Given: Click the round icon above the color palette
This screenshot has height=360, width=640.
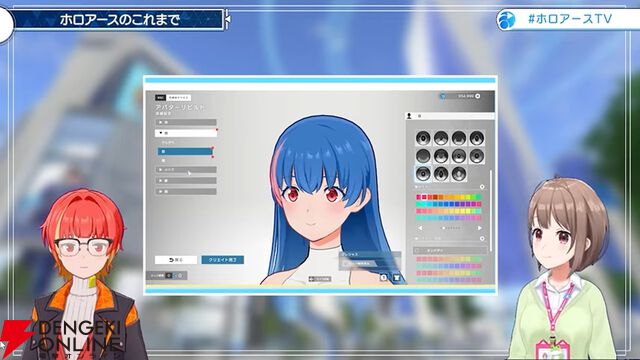Looking at the screenshot, I should coord(482,187).
